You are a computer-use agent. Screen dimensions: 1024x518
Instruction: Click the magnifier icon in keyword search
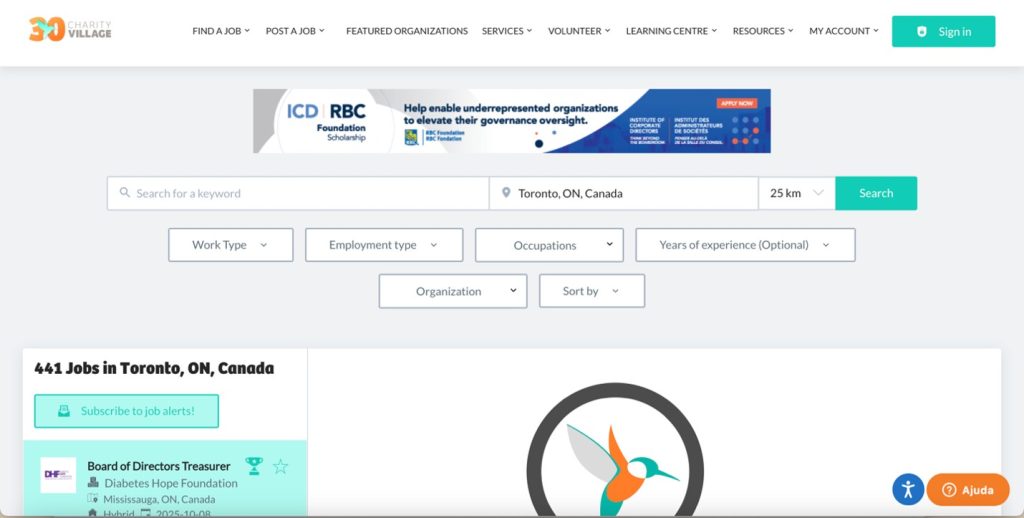pyautogui.click(x=125, y=193)
